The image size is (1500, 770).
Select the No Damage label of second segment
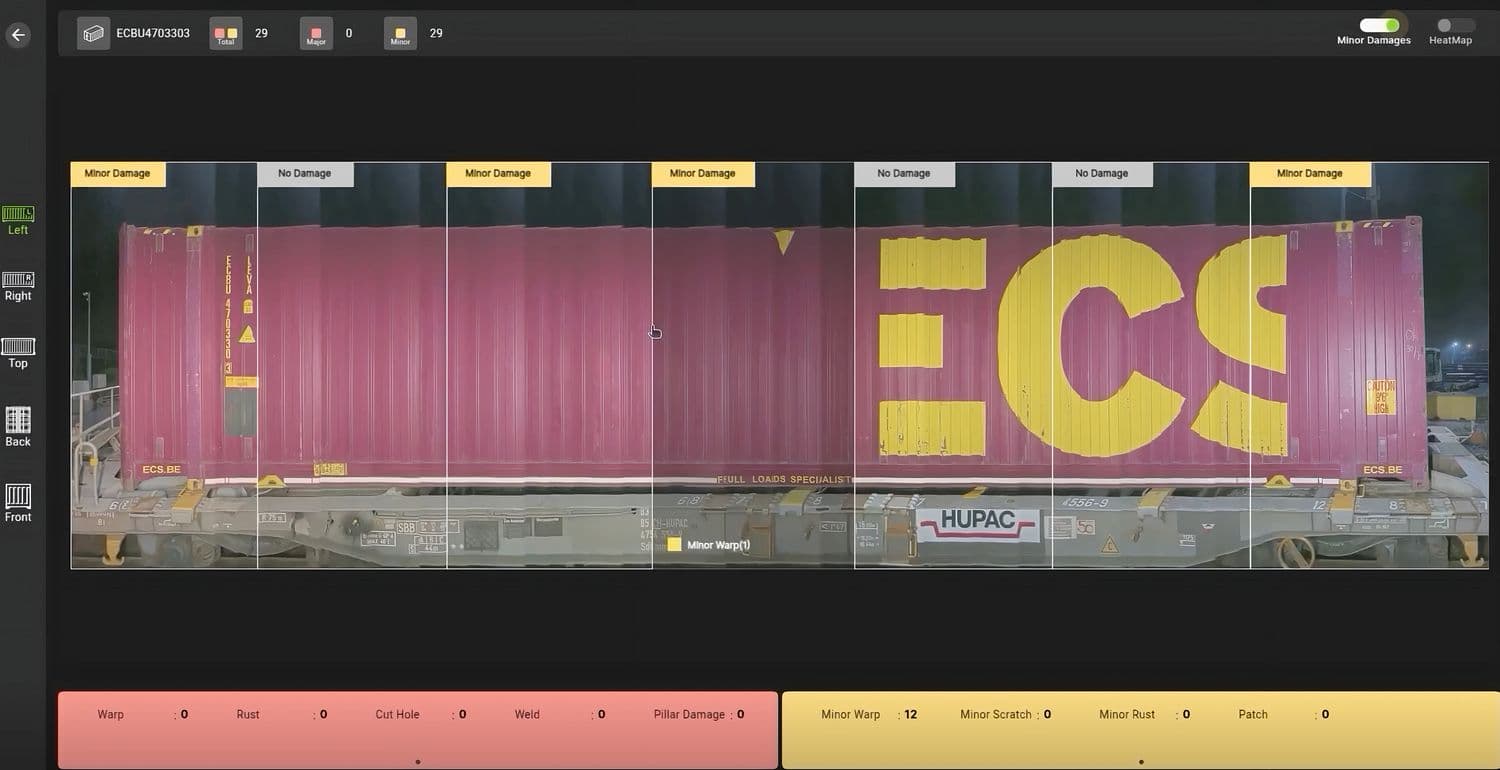(305, 174)
